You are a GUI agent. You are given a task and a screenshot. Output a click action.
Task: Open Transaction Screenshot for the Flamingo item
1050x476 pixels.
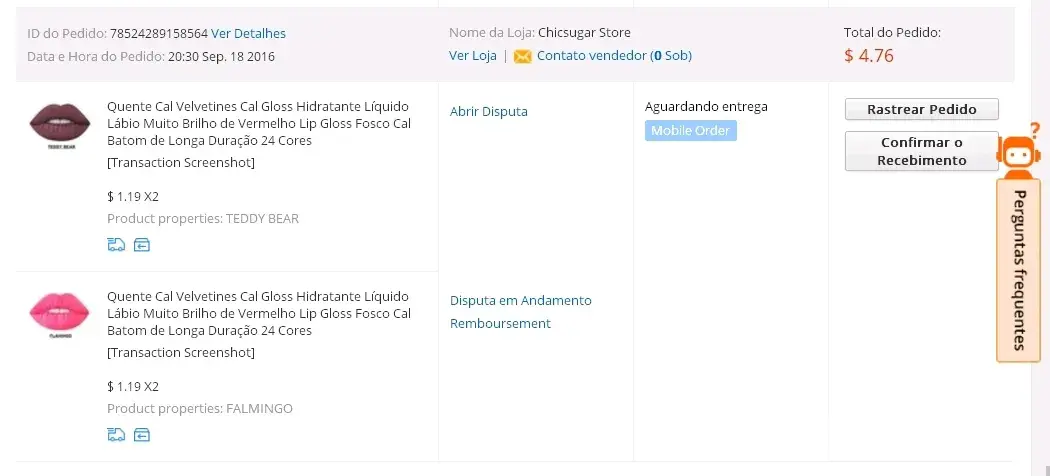click(180, 352)
